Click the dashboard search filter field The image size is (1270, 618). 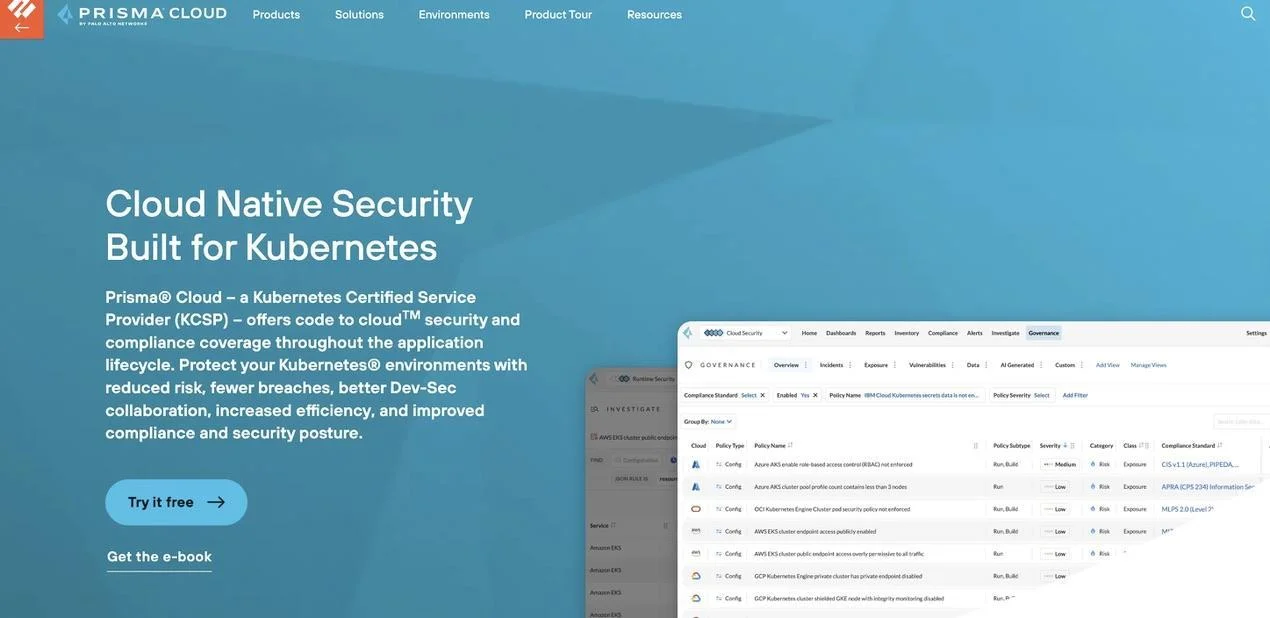(x=1241, y=421)
